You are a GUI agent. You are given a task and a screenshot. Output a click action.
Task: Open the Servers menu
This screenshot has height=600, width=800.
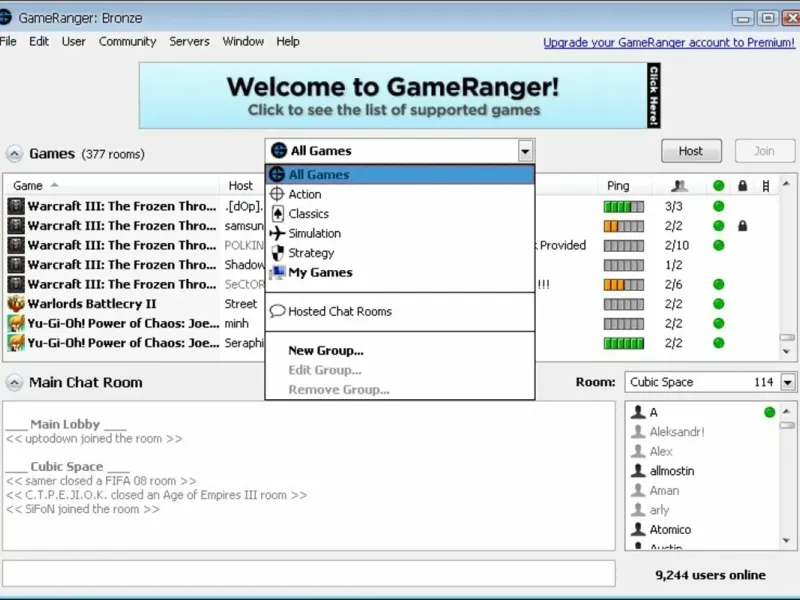coord(189,41)
